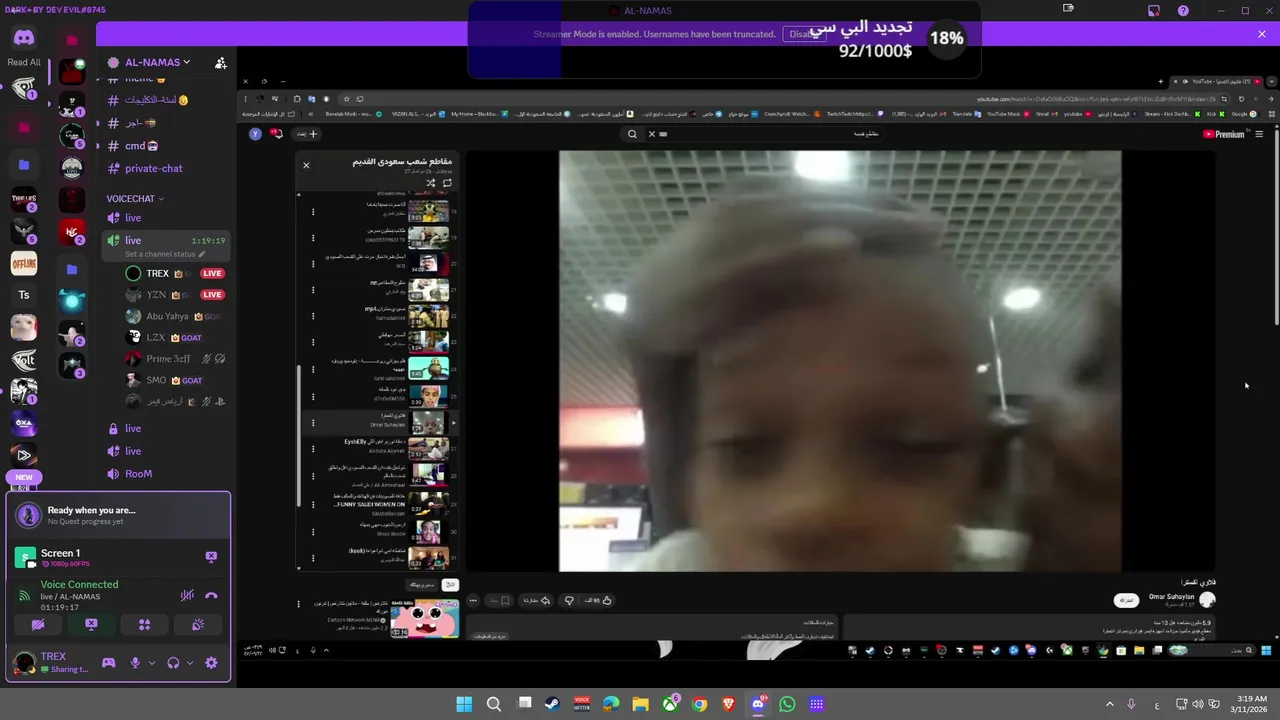Click the Read All button in the server sidebar

pos(24,62)
